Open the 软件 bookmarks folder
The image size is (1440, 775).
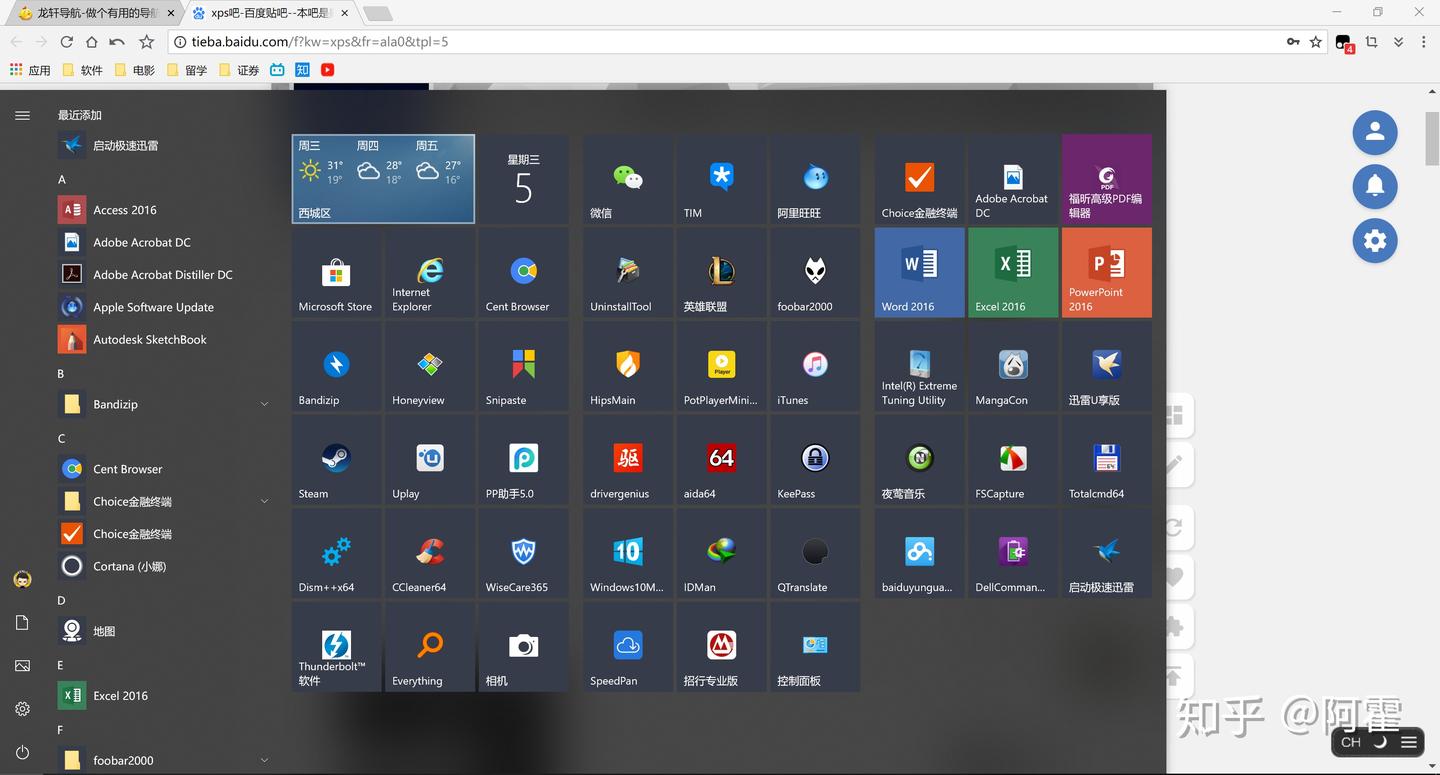83,70
